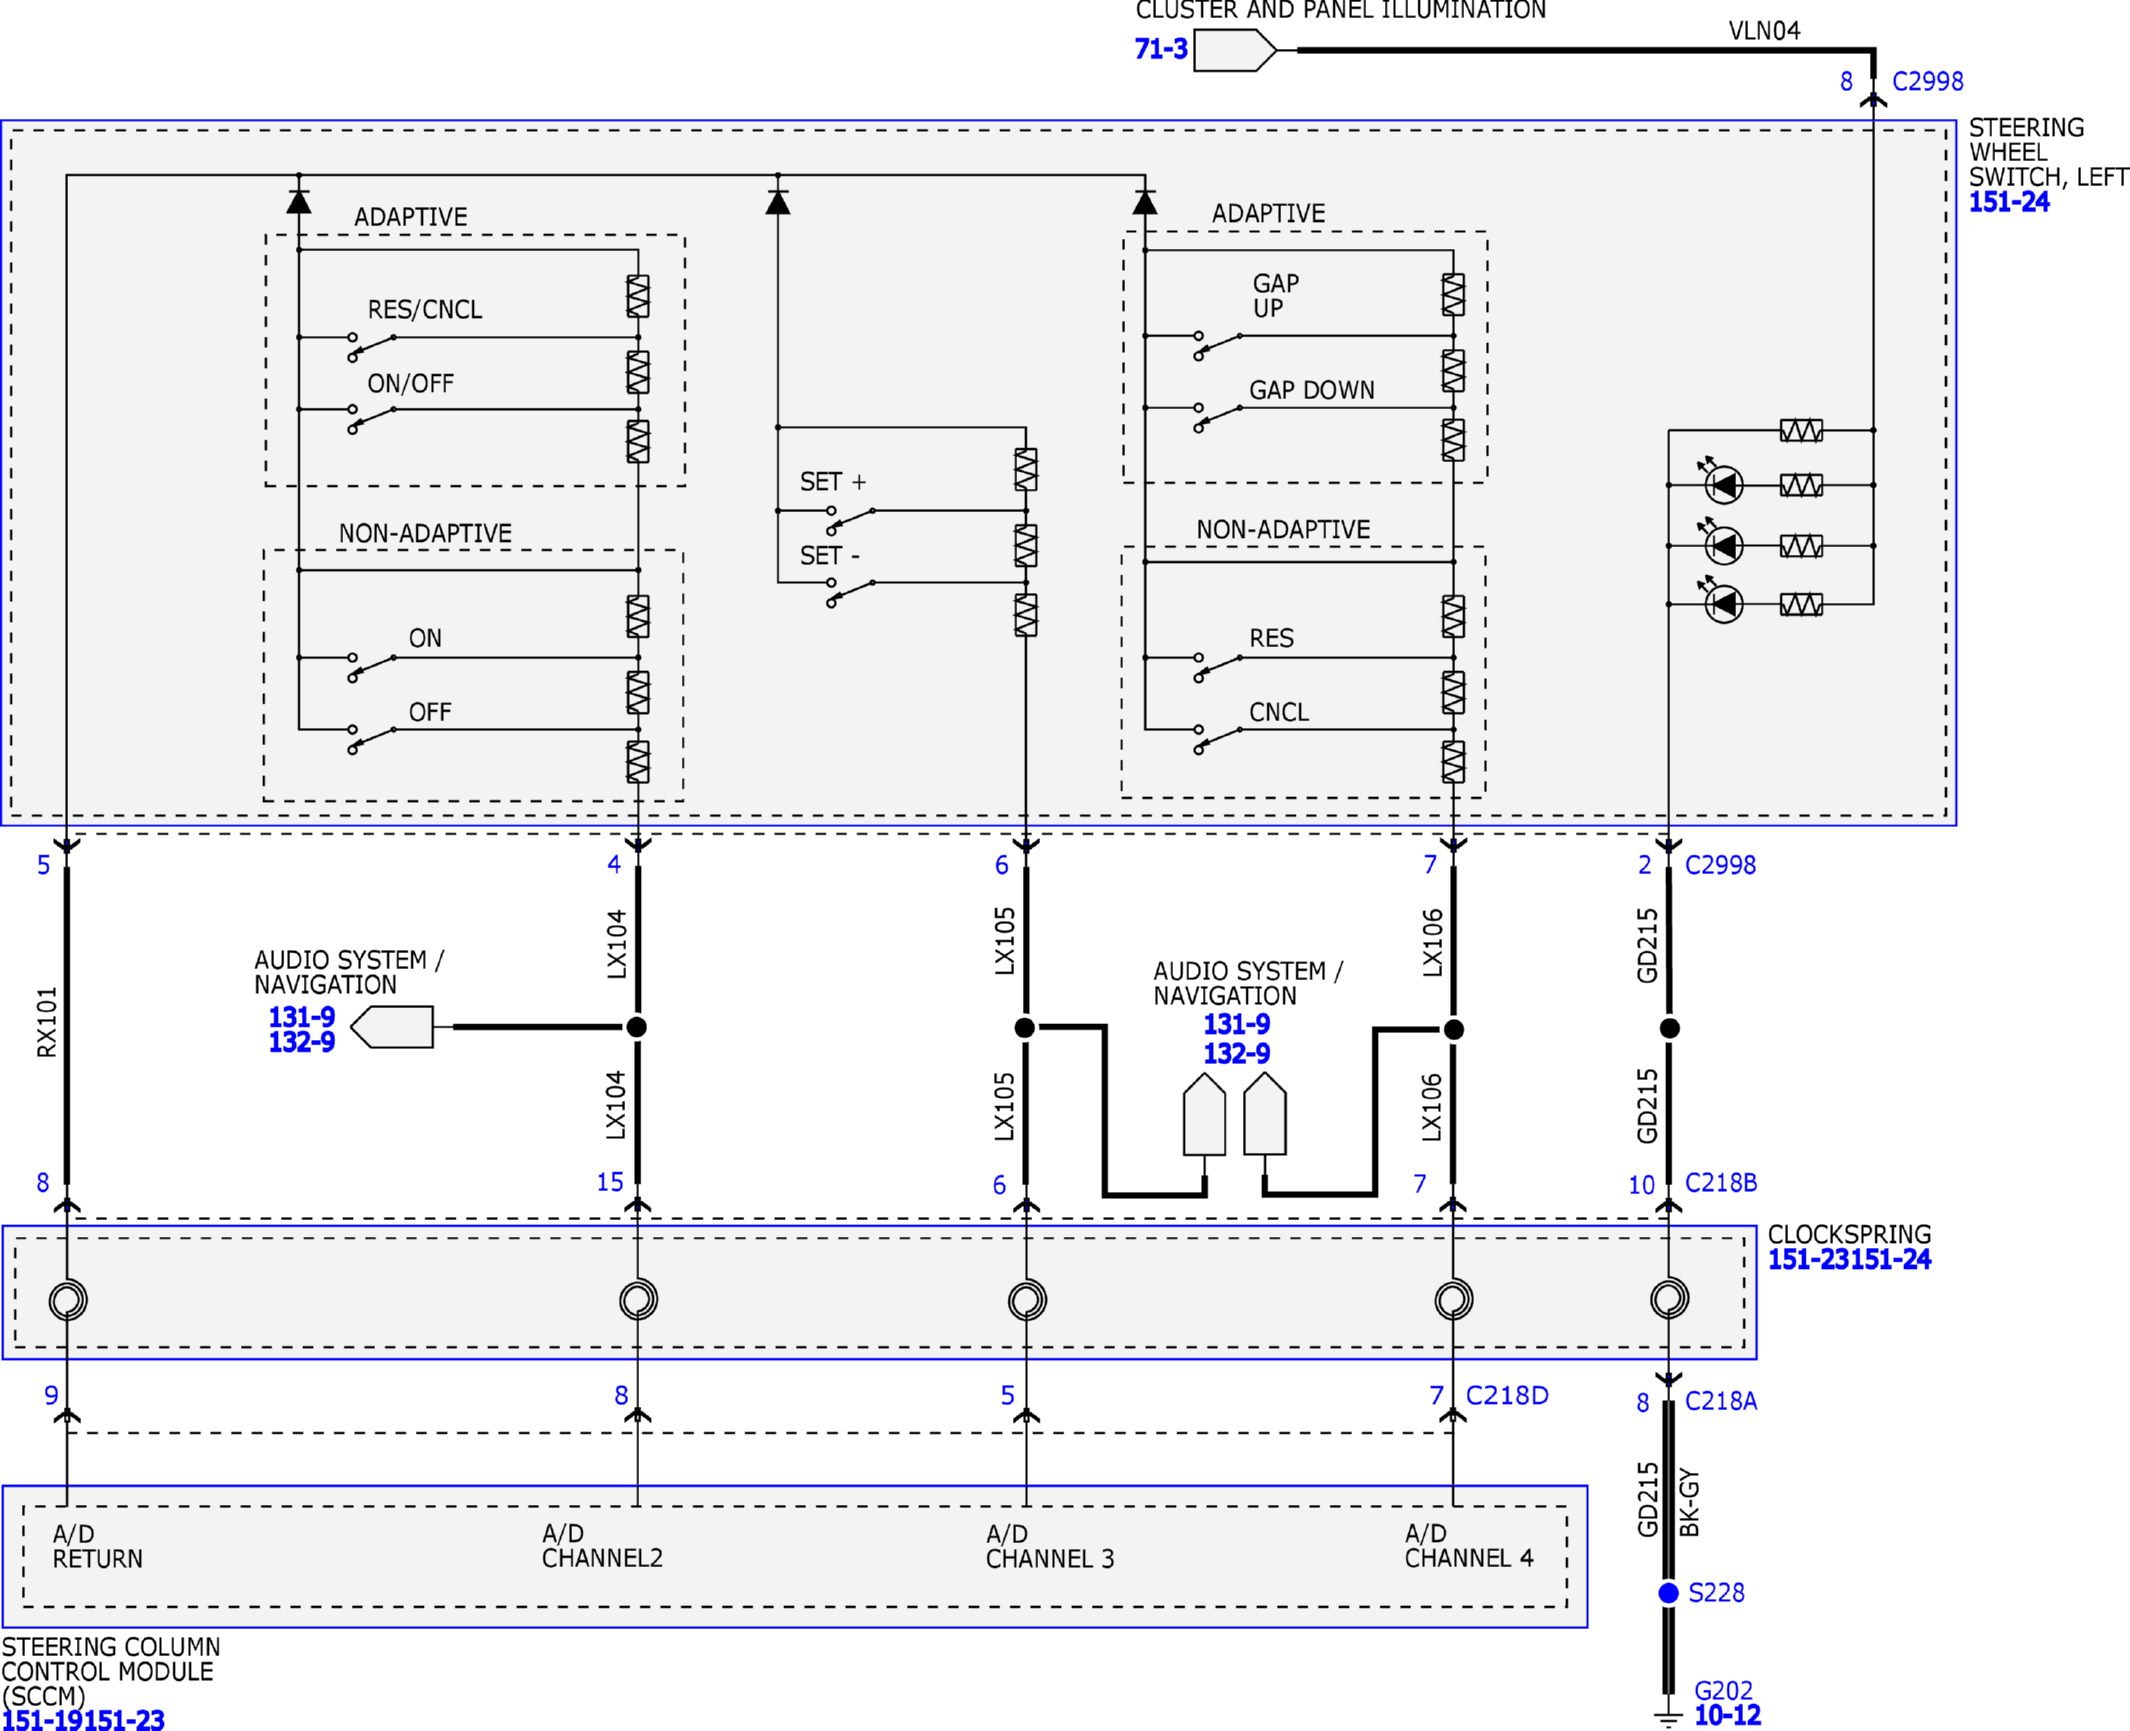Click the off-page connector arrow beside 71-3
Viewport: 2130px width, 1731px height.
pos(1235,50)
